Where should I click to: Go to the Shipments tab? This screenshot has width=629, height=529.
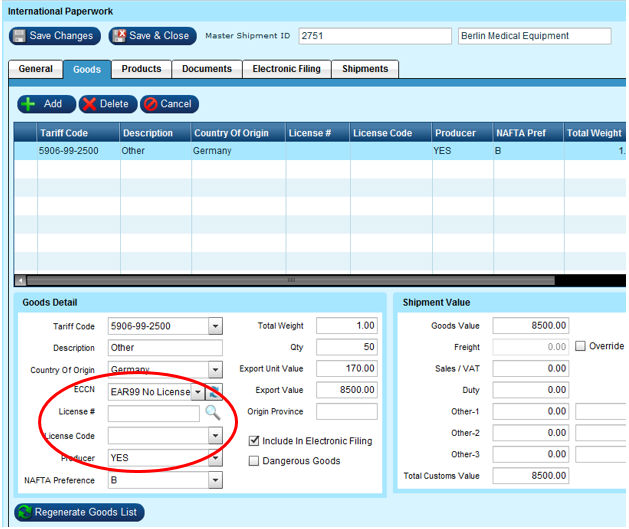pyautogui.click(x=365, y=69)
